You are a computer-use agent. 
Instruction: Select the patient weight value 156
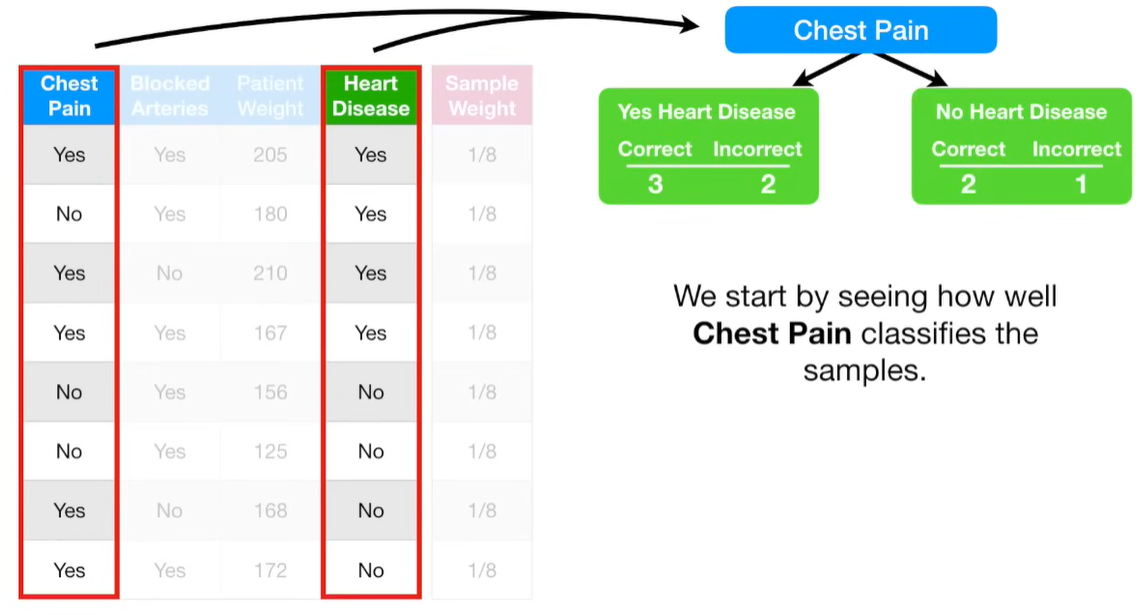click(x=270, y=392)
